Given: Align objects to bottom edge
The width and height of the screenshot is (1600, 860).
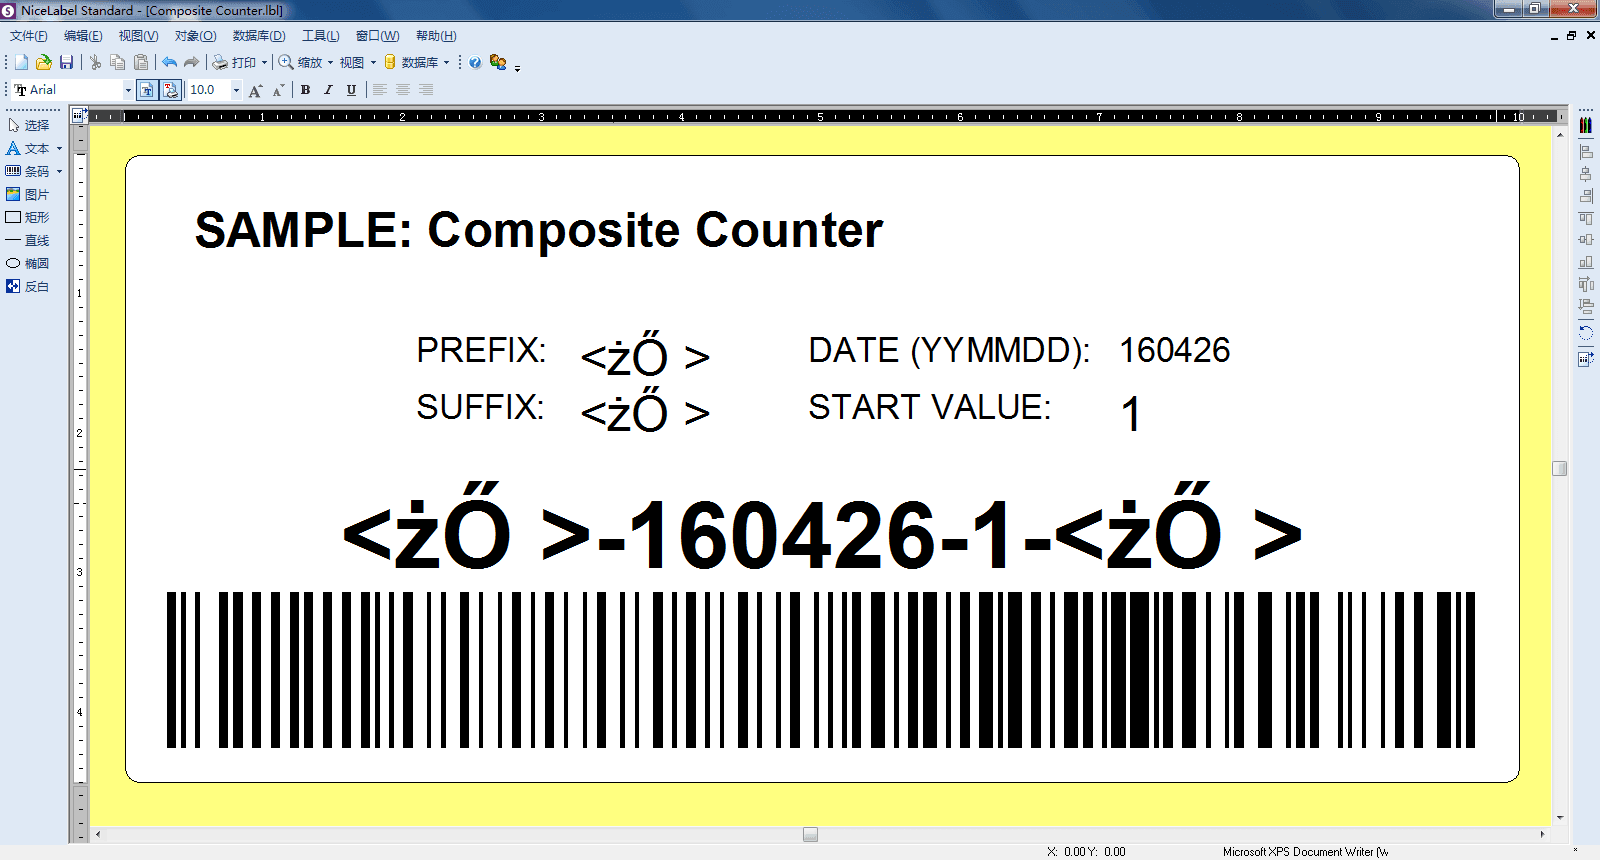Looking at the screenshot, I should pos(1586,262).
